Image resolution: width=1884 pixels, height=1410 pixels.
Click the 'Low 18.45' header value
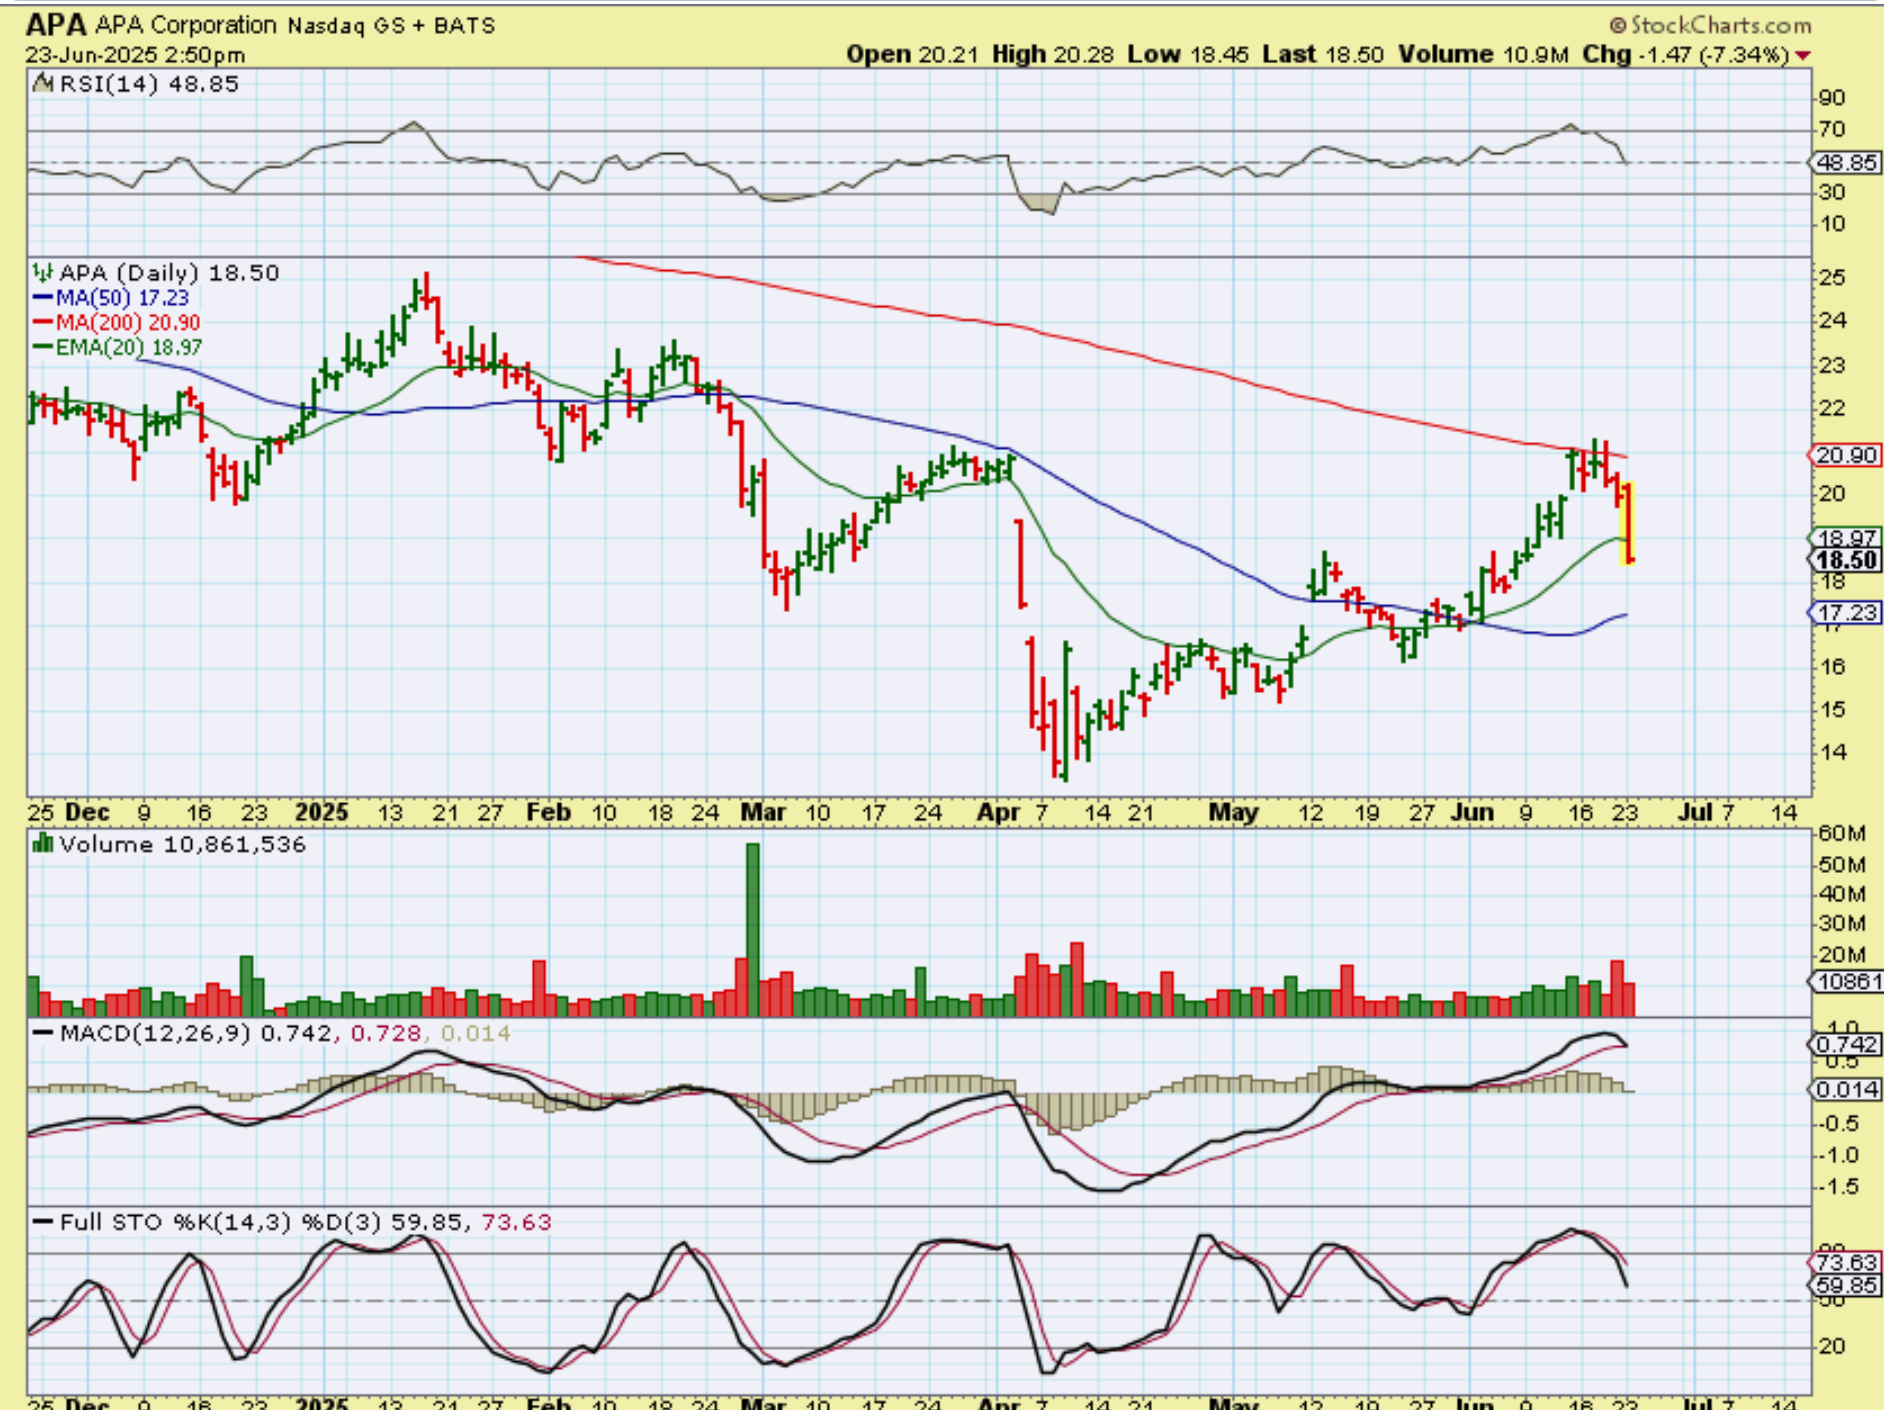point(1188,55)
